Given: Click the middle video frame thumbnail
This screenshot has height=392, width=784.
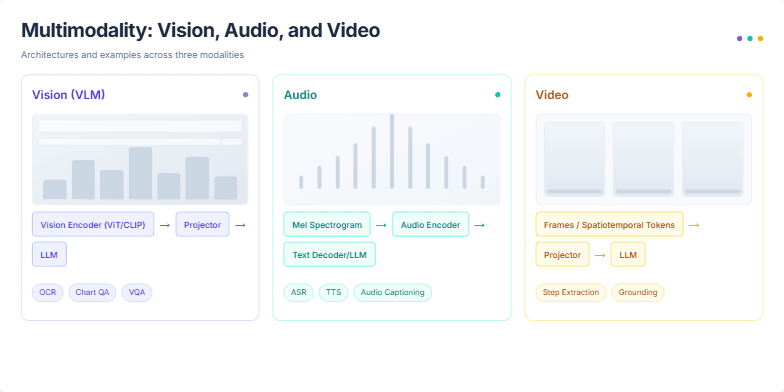Looking at the screenshot, I should [x=644, y=160].
